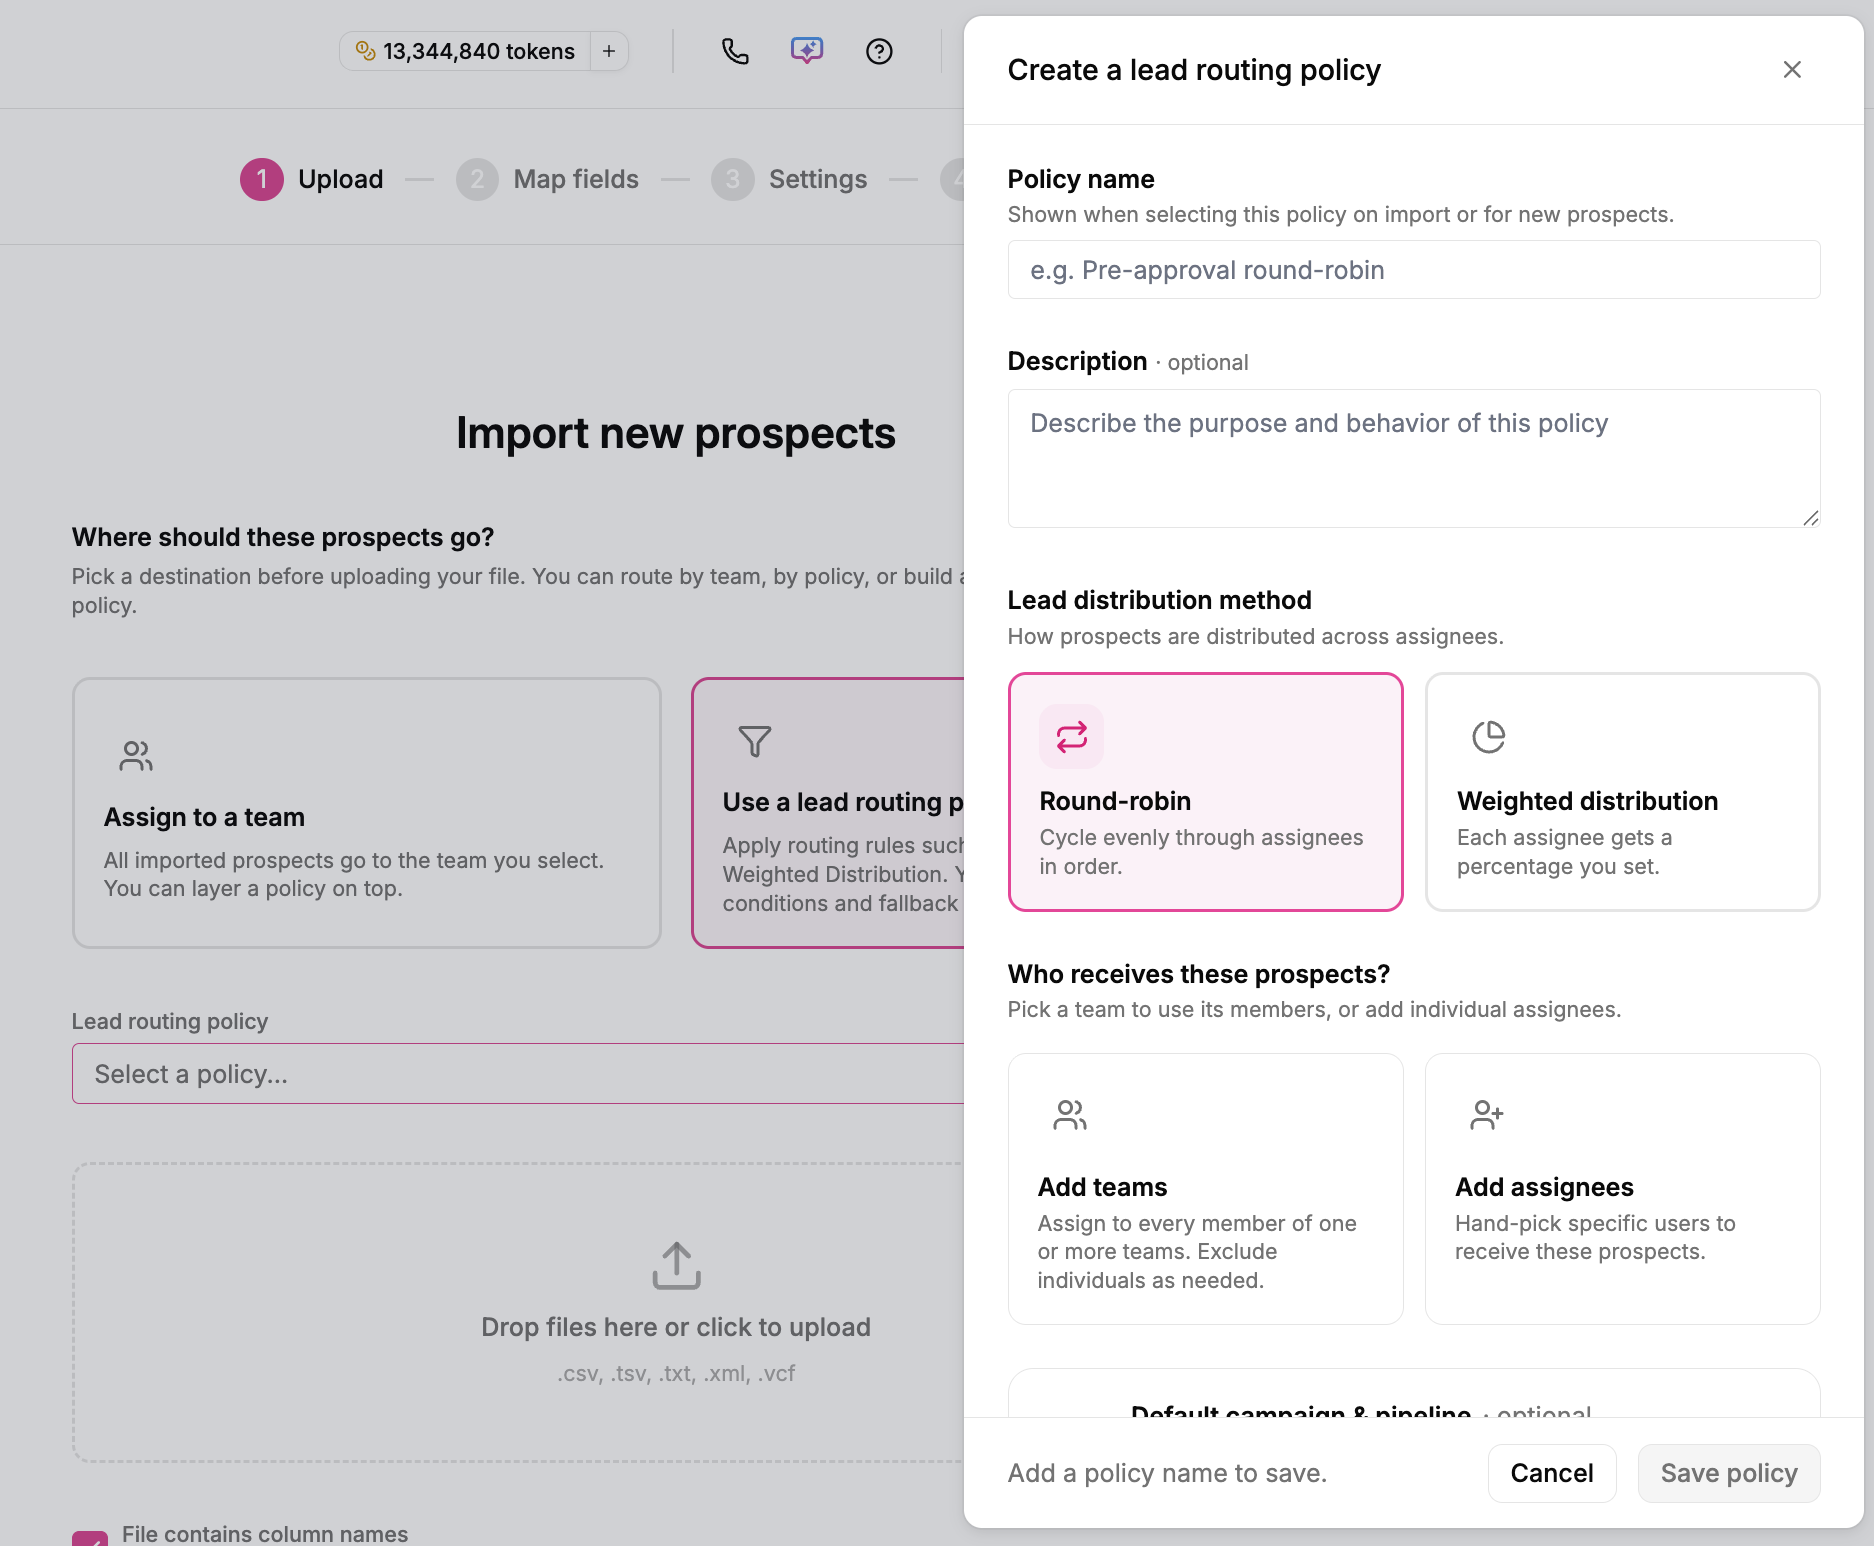Go to the Map fields step
The height and width of the screenshot is (1546, 1874).
click(547, 179)
